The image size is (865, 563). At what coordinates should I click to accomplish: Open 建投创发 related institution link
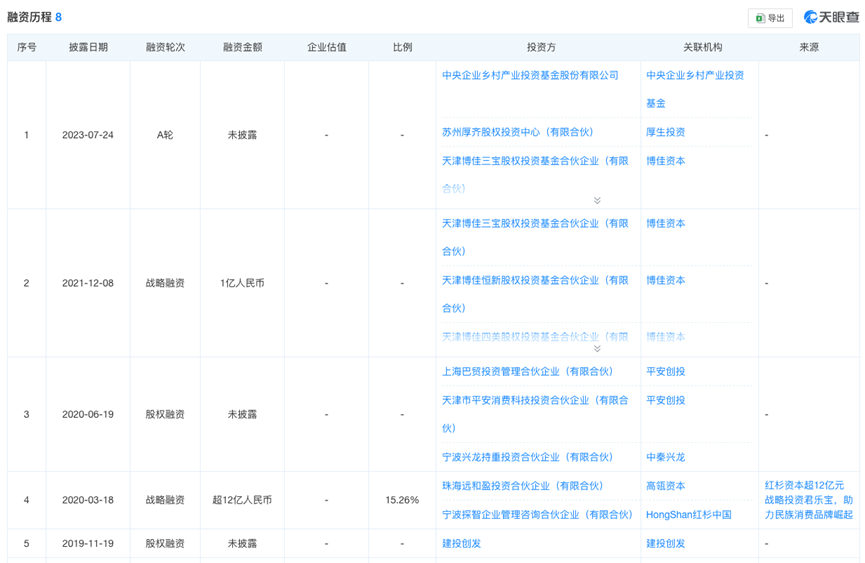pyautogui.click(x=665, y=543)
